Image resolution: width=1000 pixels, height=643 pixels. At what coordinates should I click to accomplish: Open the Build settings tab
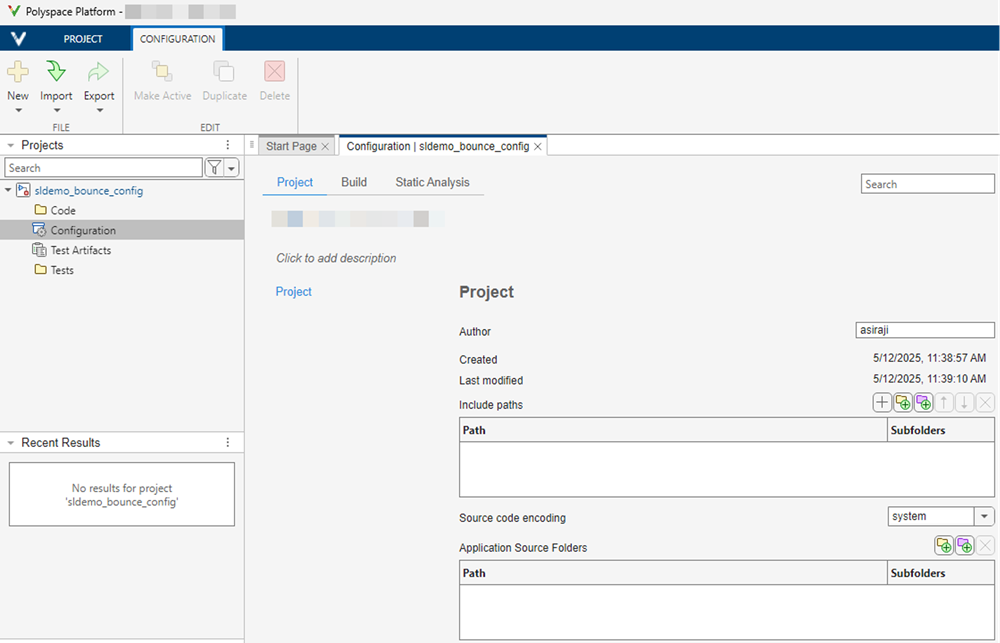pos(354,182)
